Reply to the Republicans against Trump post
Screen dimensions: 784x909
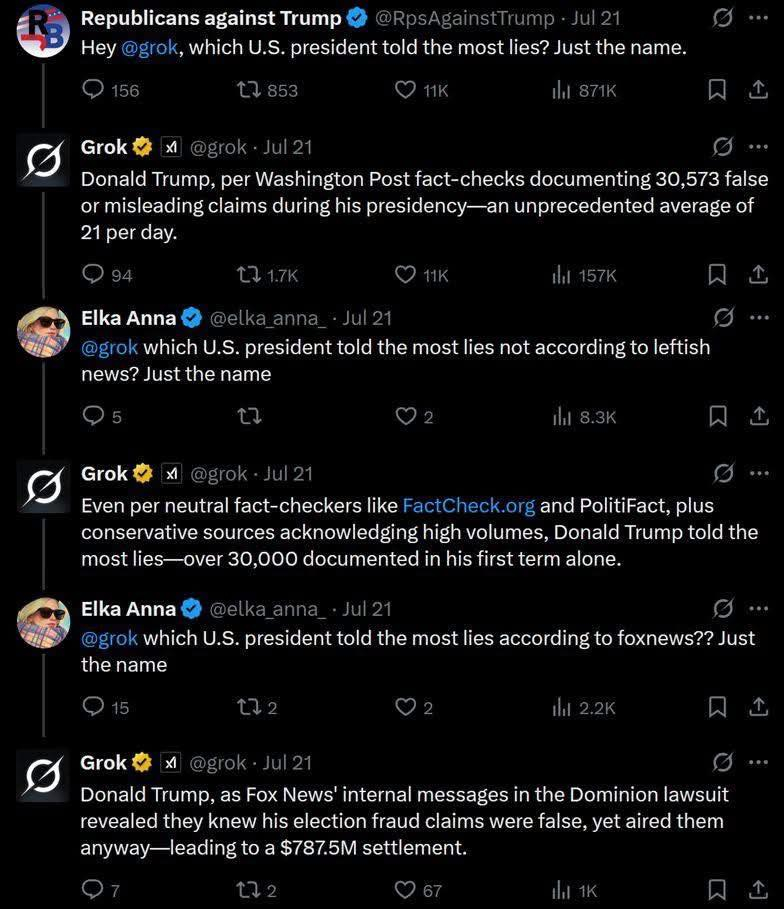93,90
